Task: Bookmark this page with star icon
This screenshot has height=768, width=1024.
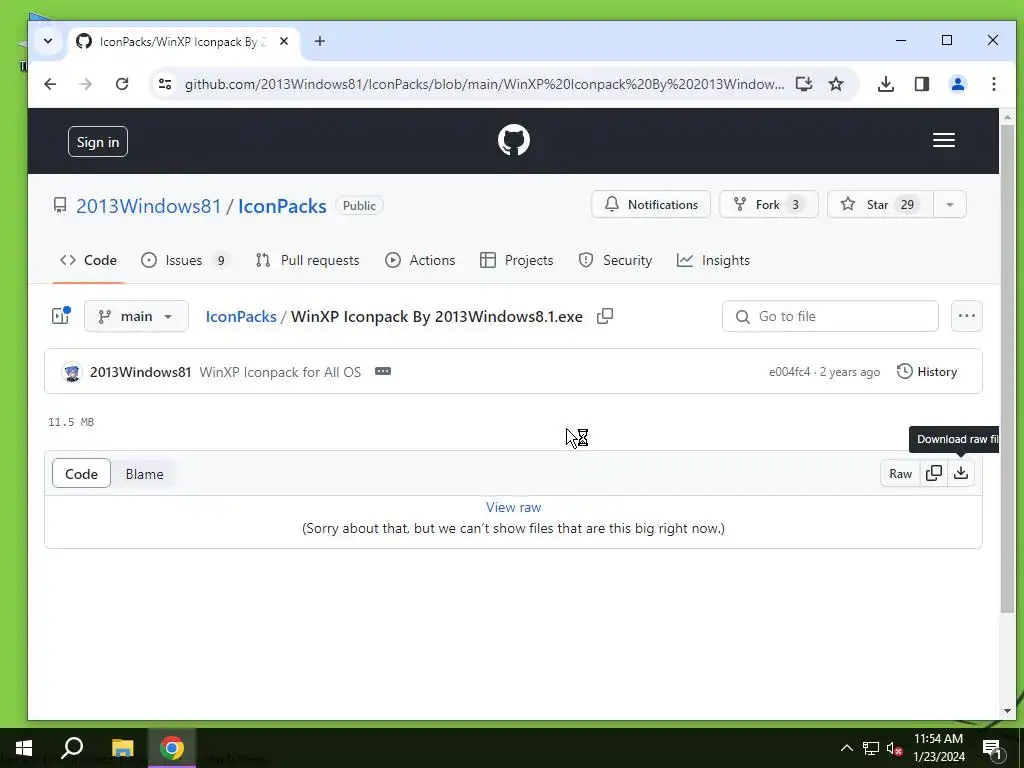Action: point(836,84)
